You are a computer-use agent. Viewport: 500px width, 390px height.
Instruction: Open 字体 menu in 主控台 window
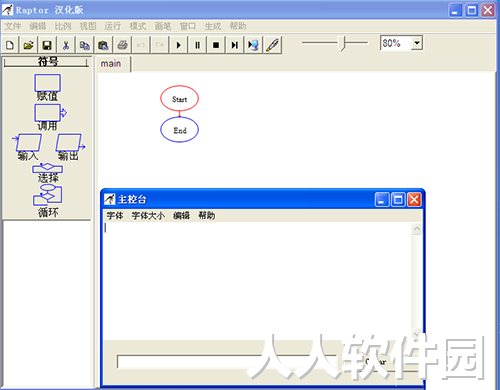115,216
